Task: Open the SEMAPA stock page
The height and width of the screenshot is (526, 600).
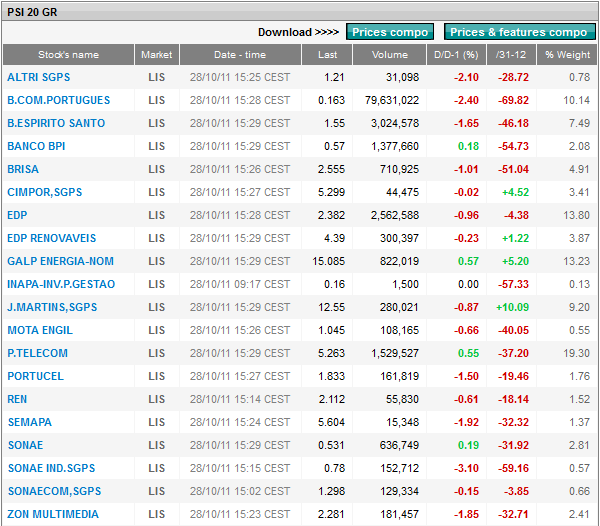Action: coord(29,422)
